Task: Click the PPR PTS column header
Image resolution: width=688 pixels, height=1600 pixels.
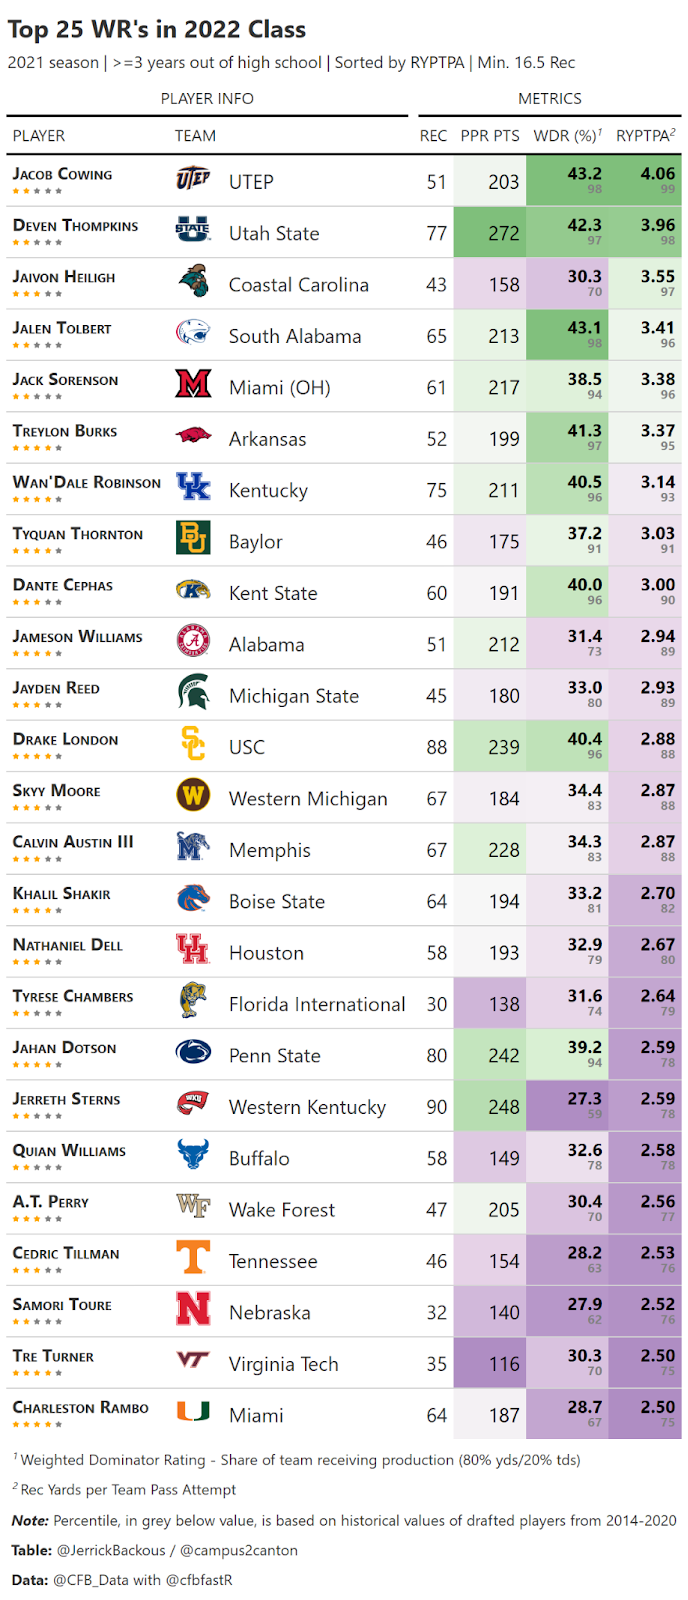Action: tap(490, 136)
